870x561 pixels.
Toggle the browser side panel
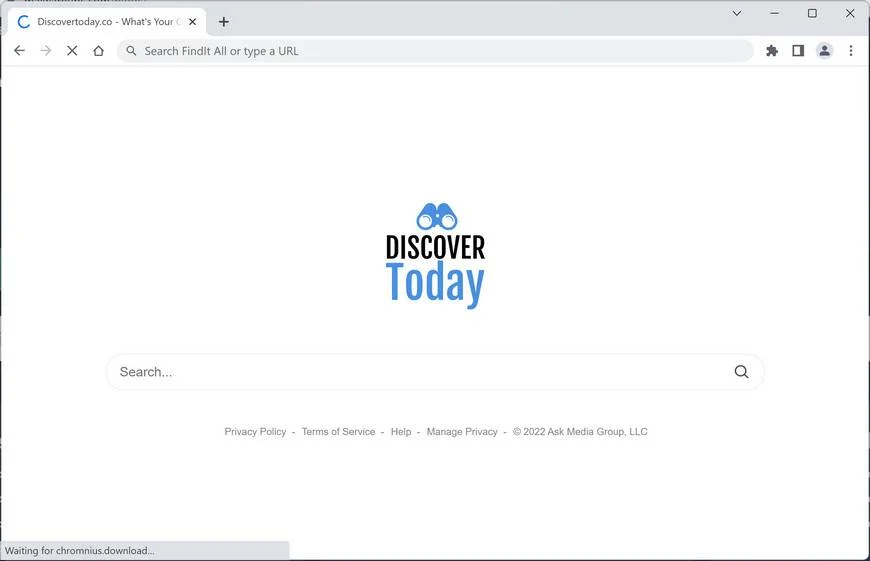798,51
